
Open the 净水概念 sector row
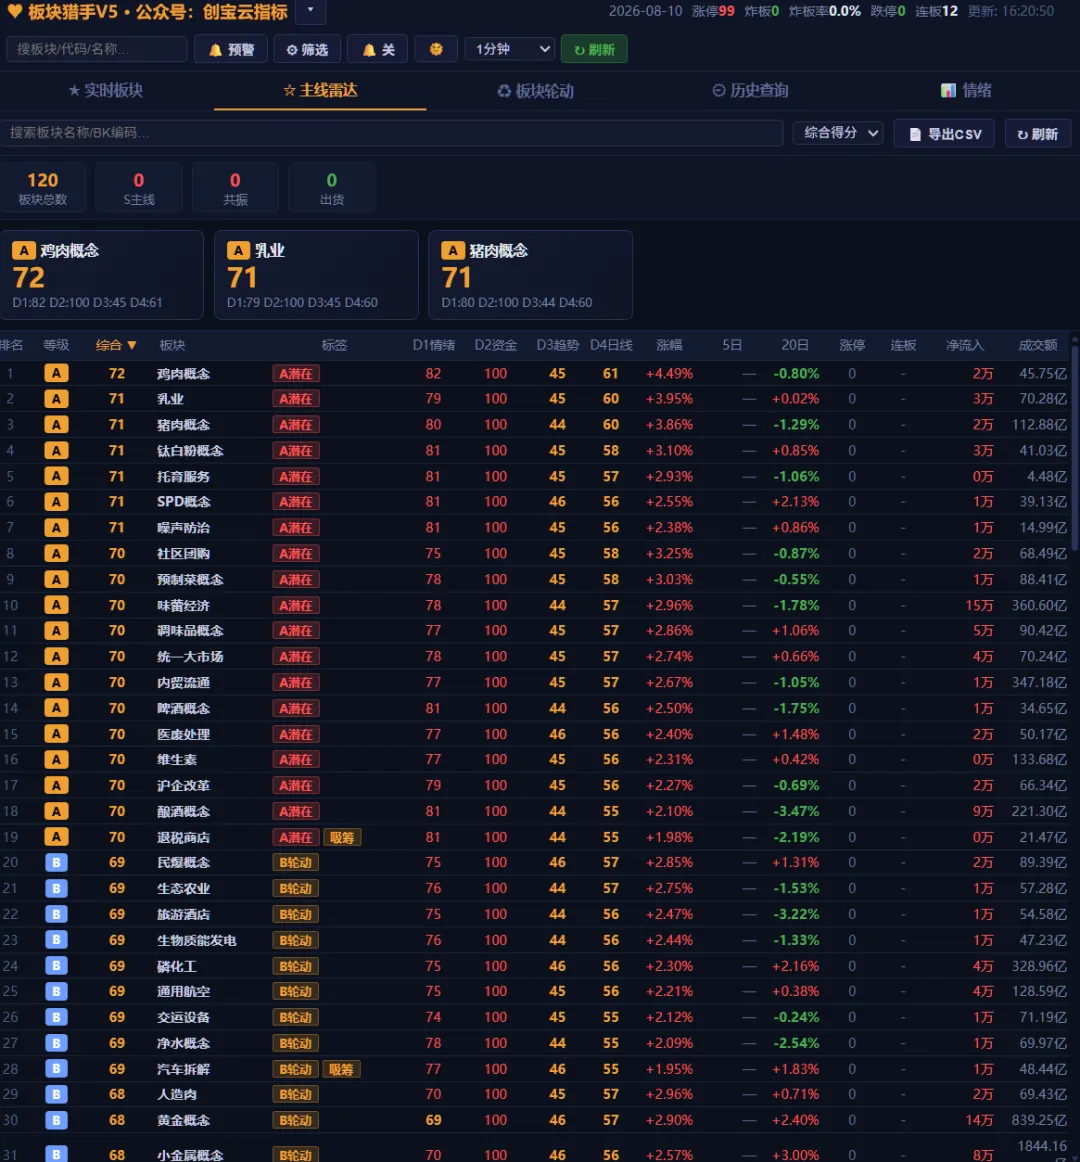[535, 1043]
